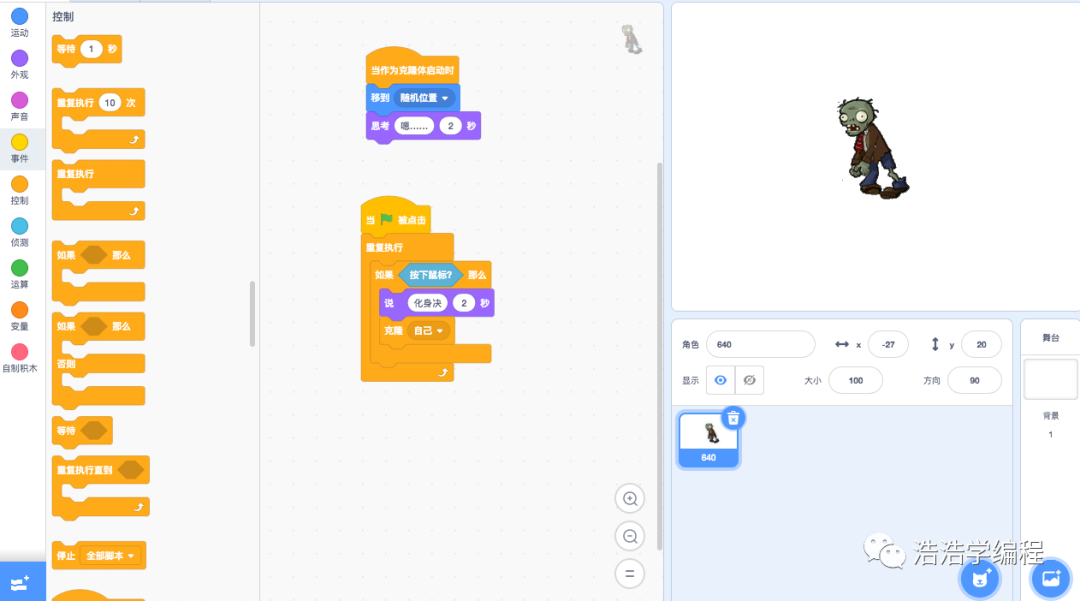Open the add extension button
This screenshot has height=601, width=1080.
pyautogui.click(x=21, y=582)
